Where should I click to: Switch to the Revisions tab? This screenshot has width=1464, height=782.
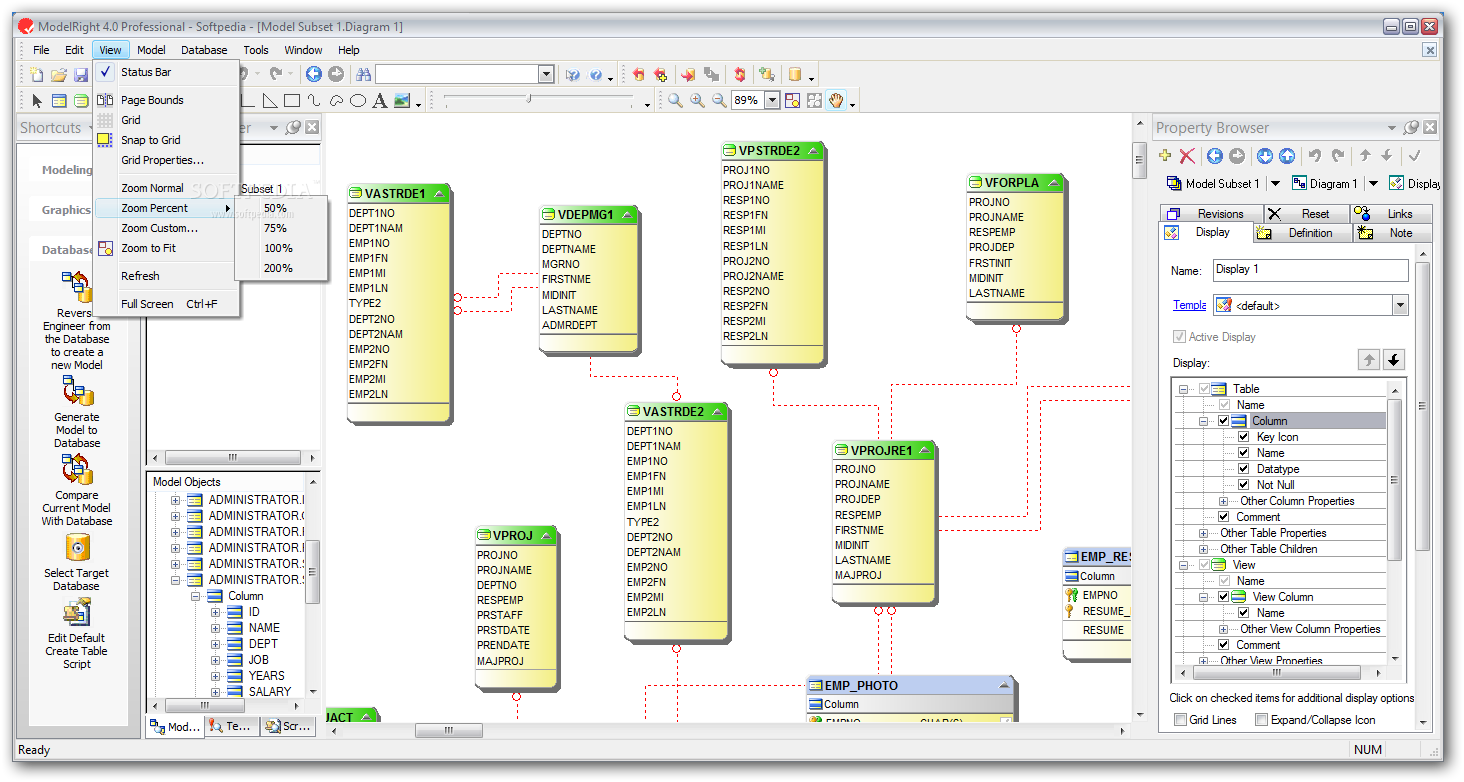click(1212, 214)
